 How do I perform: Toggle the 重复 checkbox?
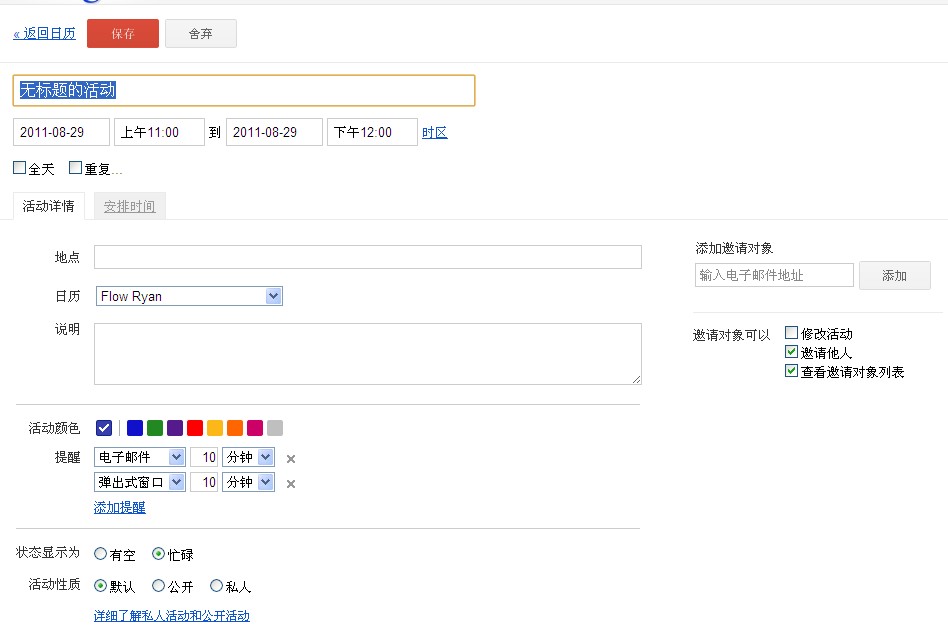tap(76, 167)
